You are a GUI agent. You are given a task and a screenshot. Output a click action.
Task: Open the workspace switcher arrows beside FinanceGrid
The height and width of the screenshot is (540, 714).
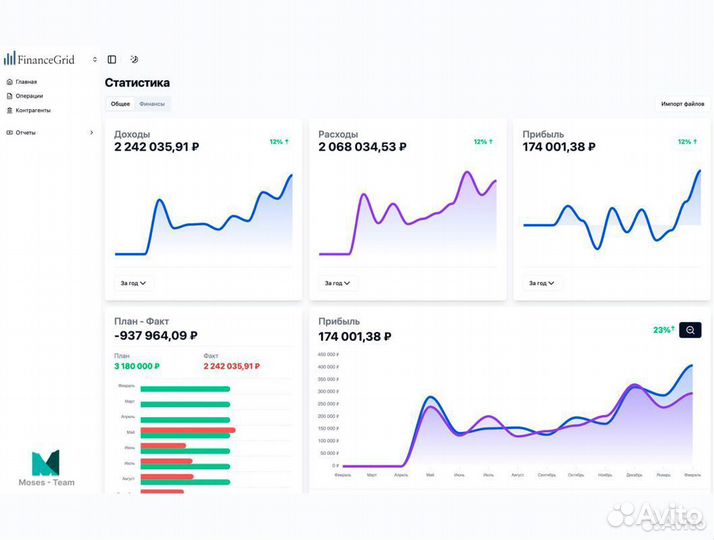(x=95, y=60)
